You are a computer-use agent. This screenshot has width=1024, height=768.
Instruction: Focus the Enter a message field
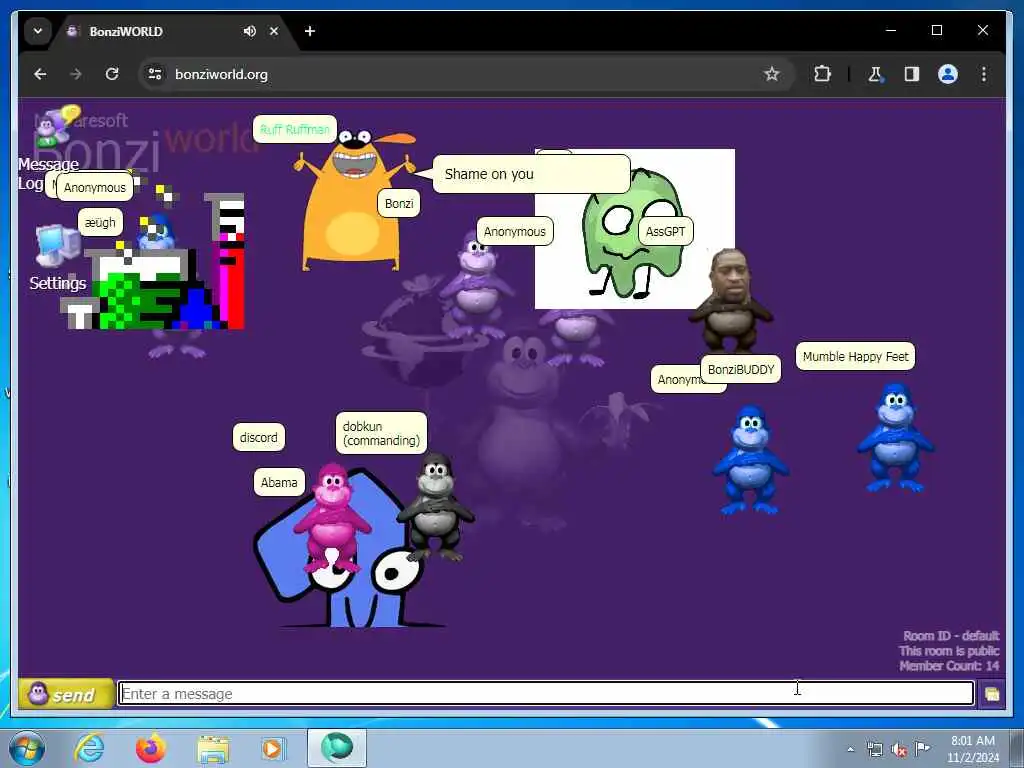546,694
